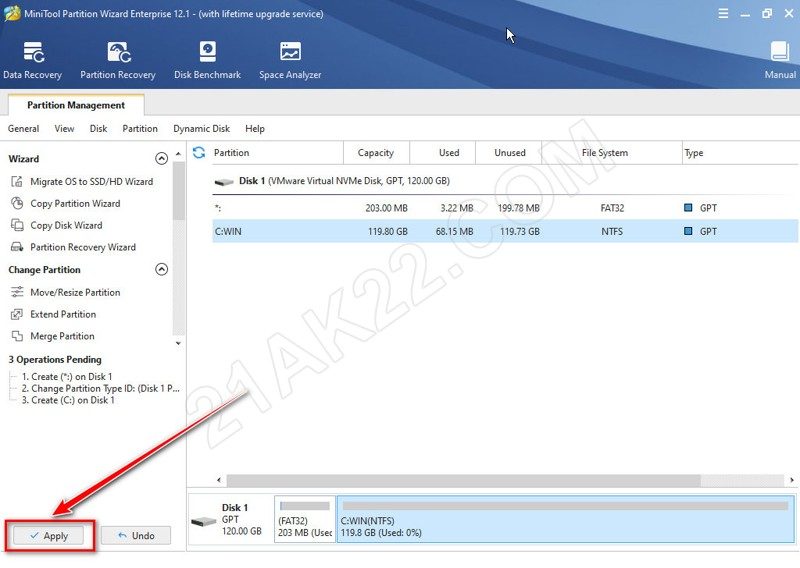
Task: Click the Move/Resize Partition icon
Action: [x=17, y=292]
